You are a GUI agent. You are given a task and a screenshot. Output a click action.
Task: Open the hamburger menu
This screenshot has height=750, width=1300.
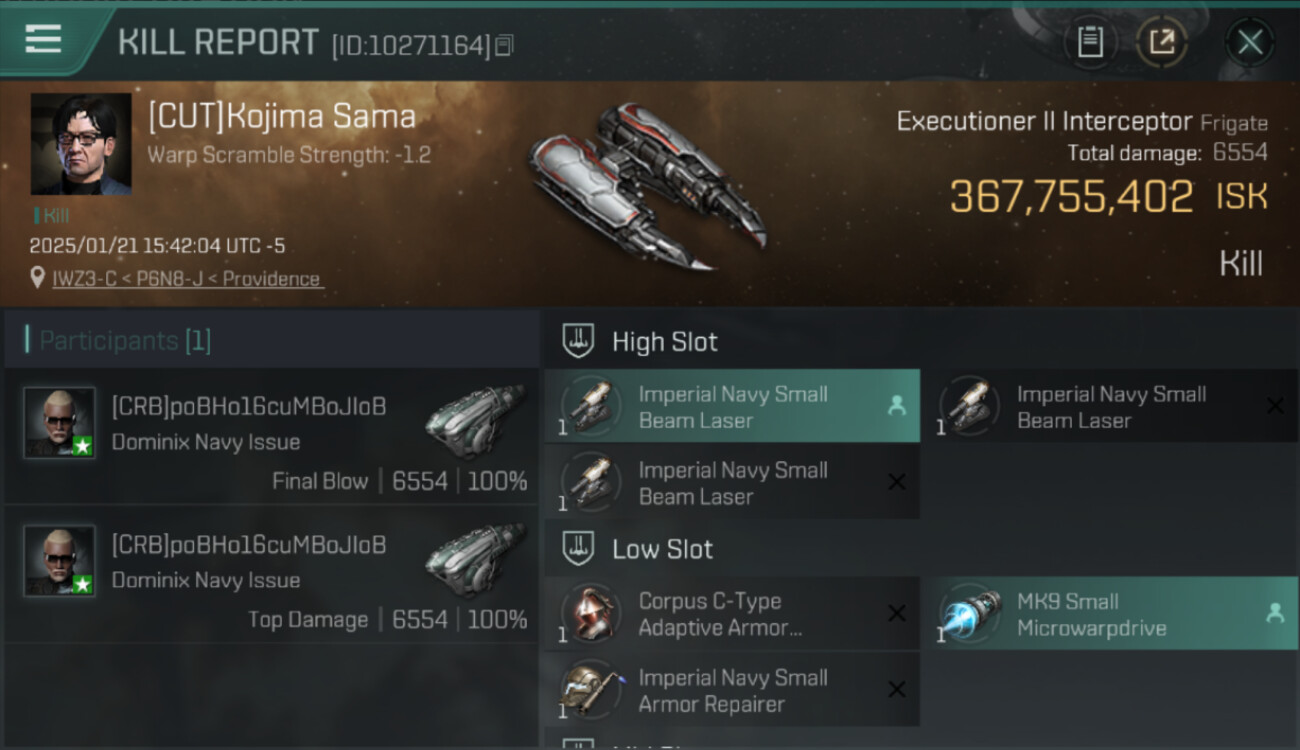click(x=43, y=40)
